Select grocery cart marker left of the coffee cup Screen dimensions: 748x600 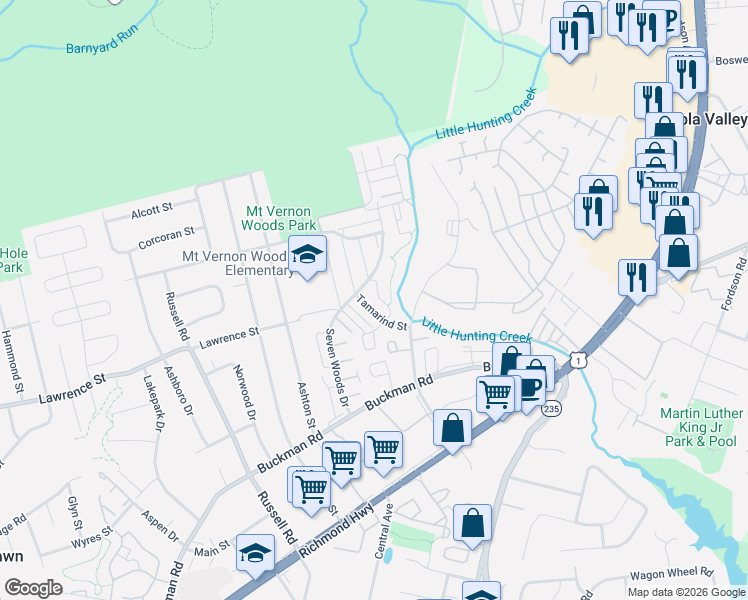tap(496, 396)
